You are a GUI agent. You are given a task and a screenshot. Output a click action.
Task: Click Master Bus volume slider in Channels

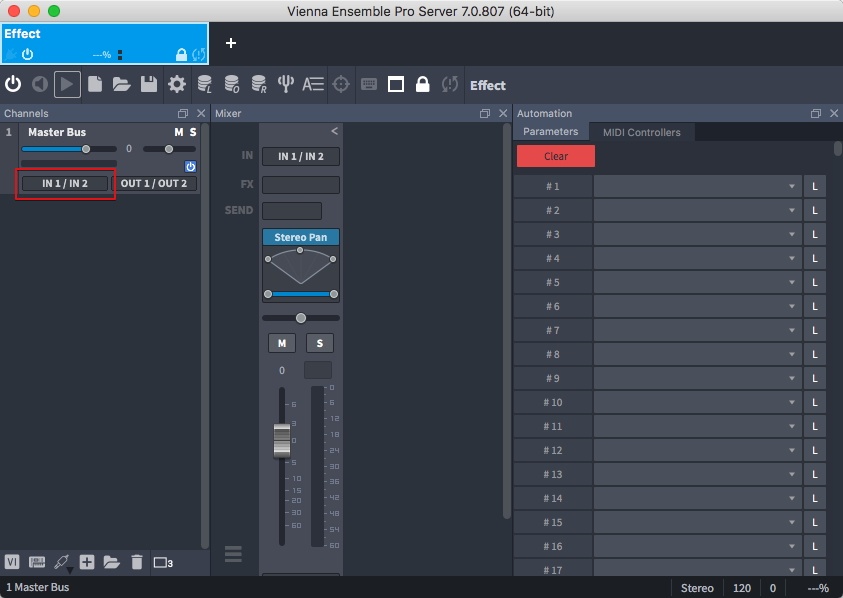coord(69,149)
